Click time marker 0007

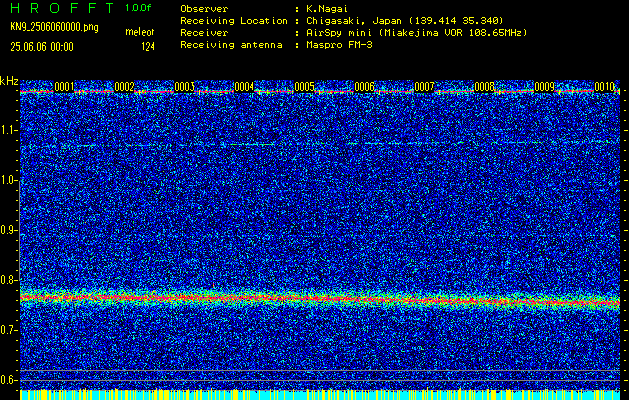coord(424,87)
